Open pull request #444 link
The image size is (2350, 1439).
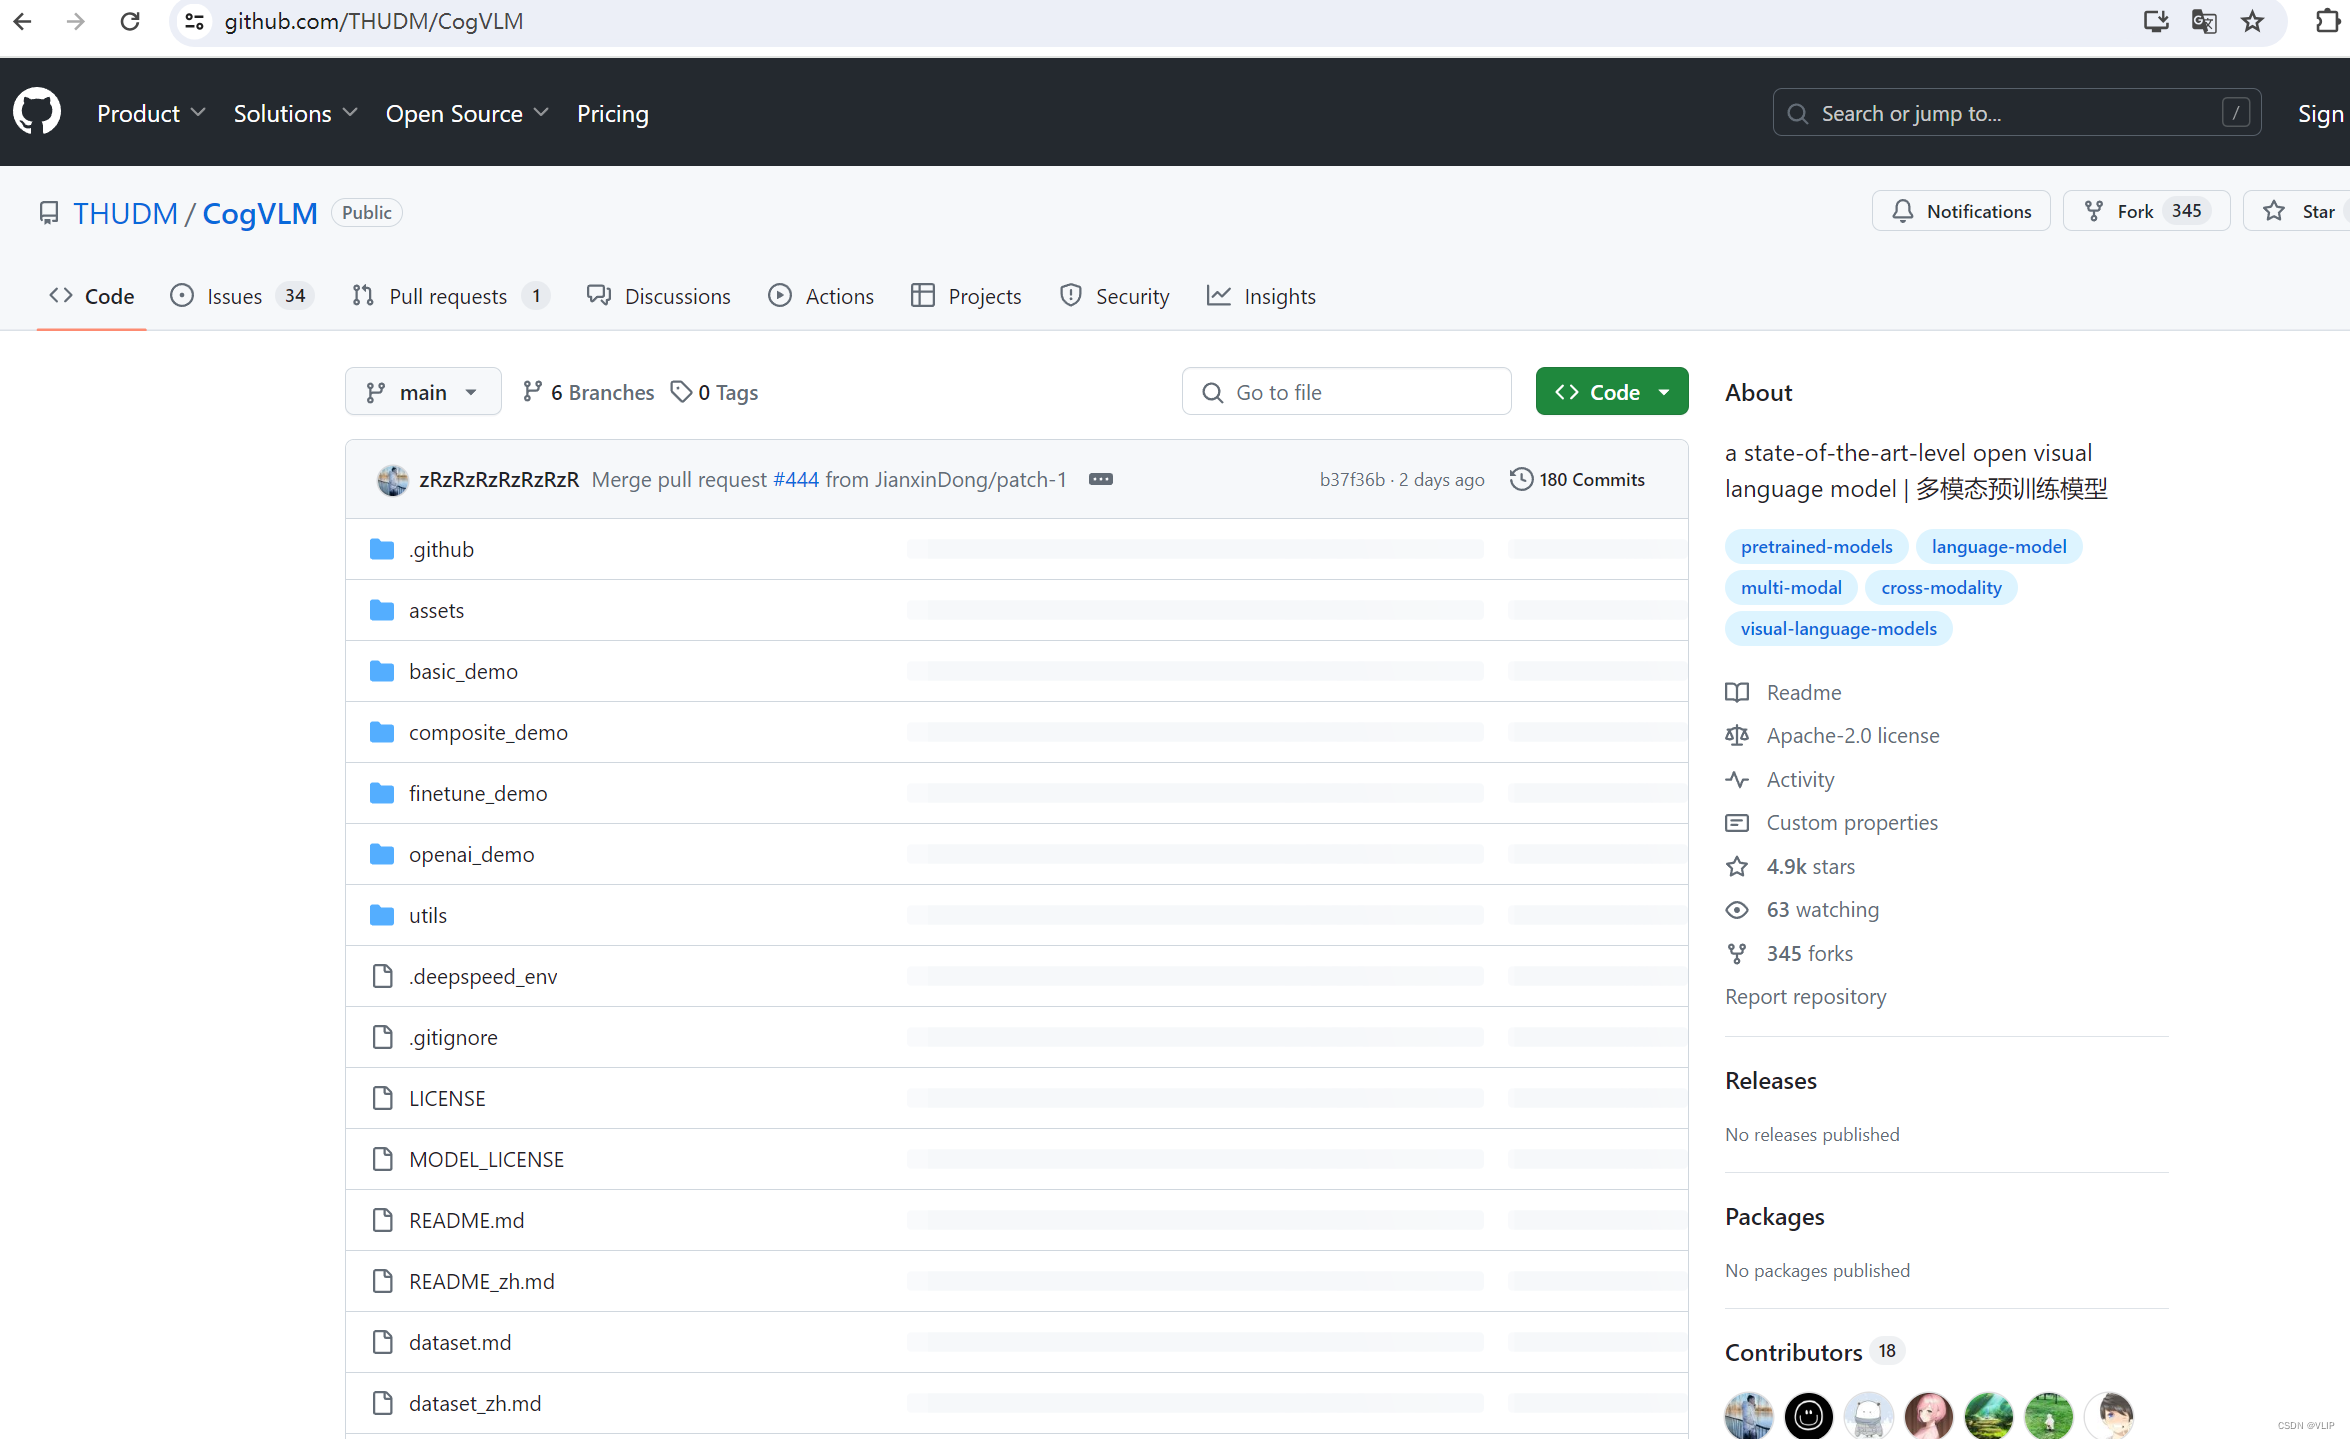pyautogui.click(x=796, y=479)
